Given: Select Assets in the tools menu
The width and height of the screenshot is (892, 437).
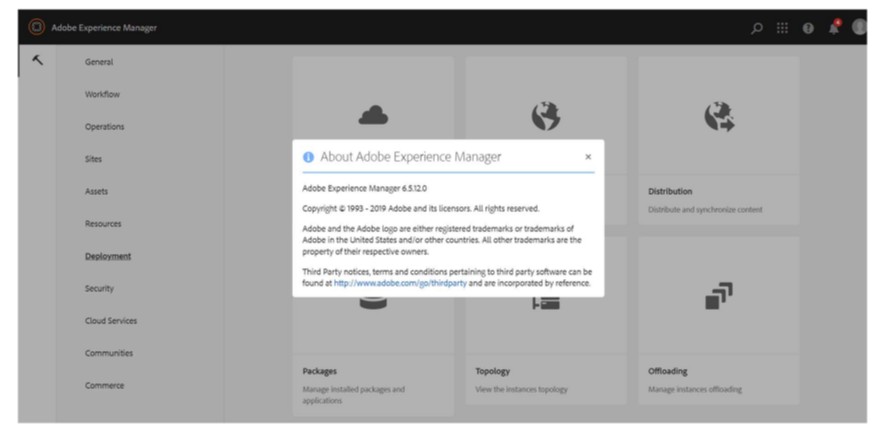Looking at the screenshot, I should [x=96, y=192].
